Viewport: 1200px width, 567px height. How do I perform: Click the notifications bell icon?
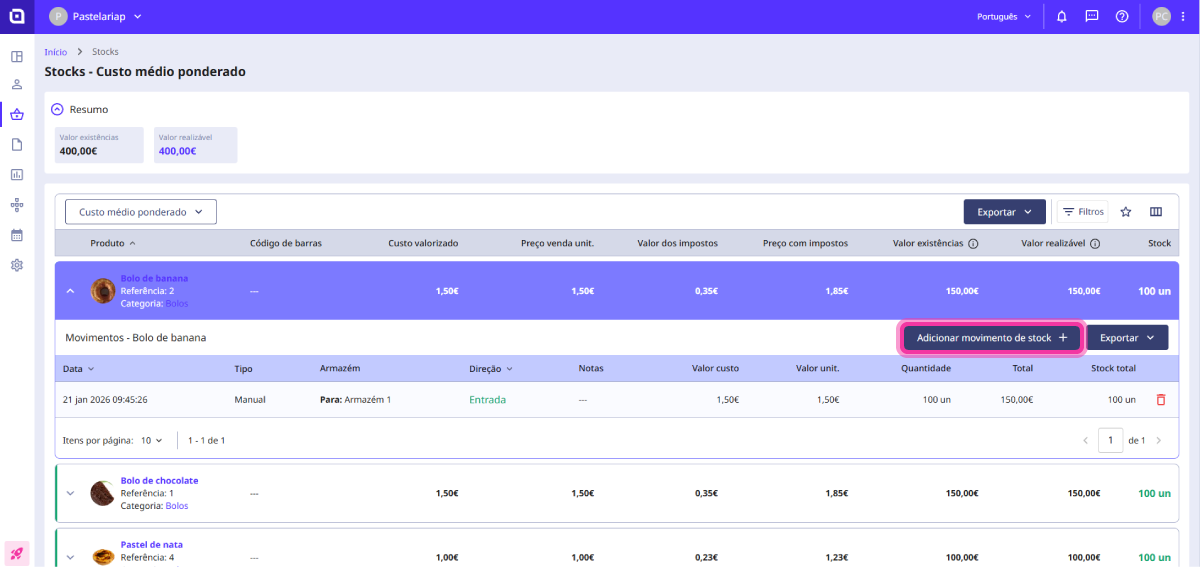click(x=1061, y=16)
